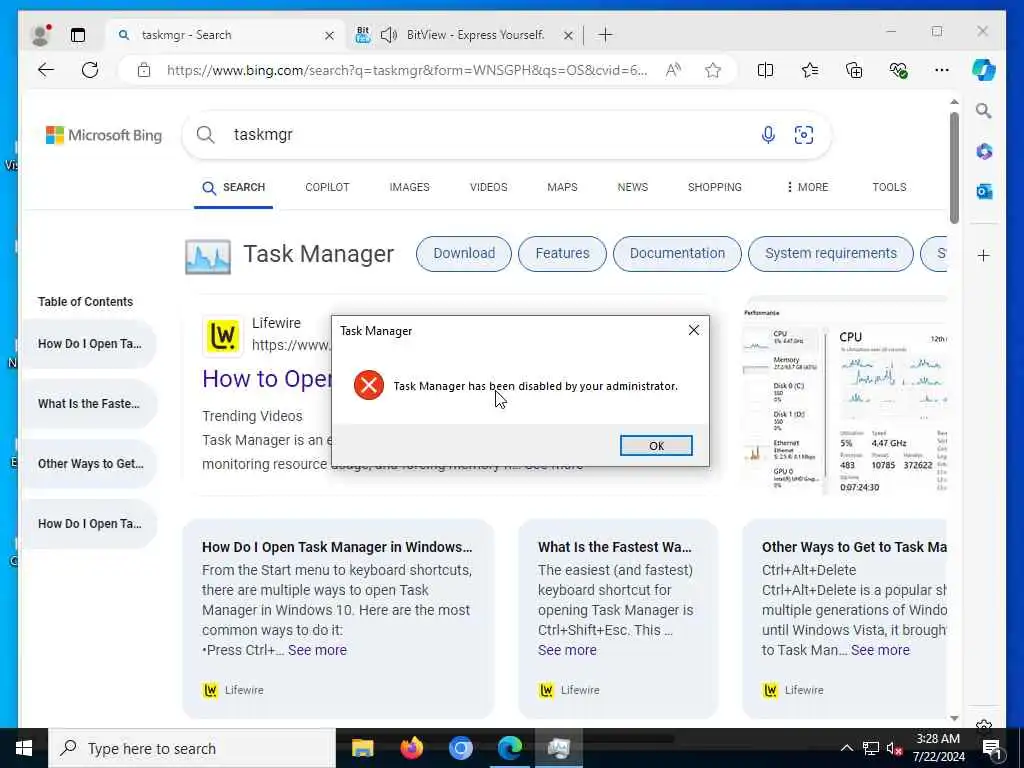1024x768 pixels.
Task: Click the browser address bar URL
Action: pos(407,70)
